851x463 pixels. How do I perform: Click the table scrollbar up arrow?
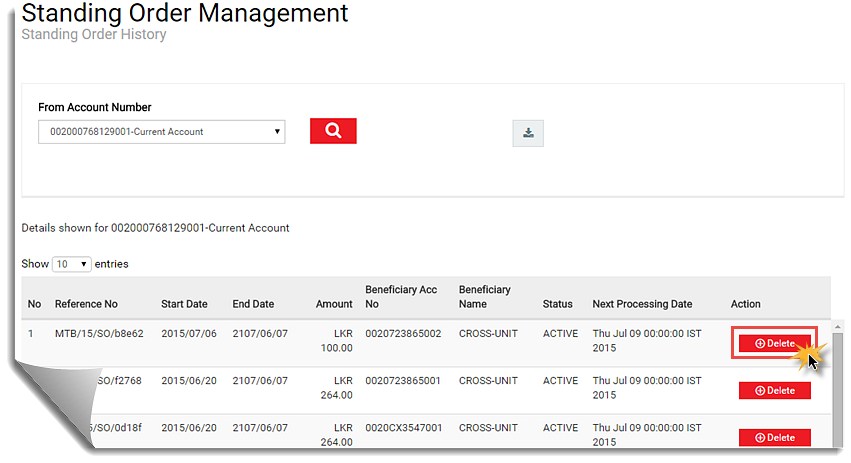(838, 327)
